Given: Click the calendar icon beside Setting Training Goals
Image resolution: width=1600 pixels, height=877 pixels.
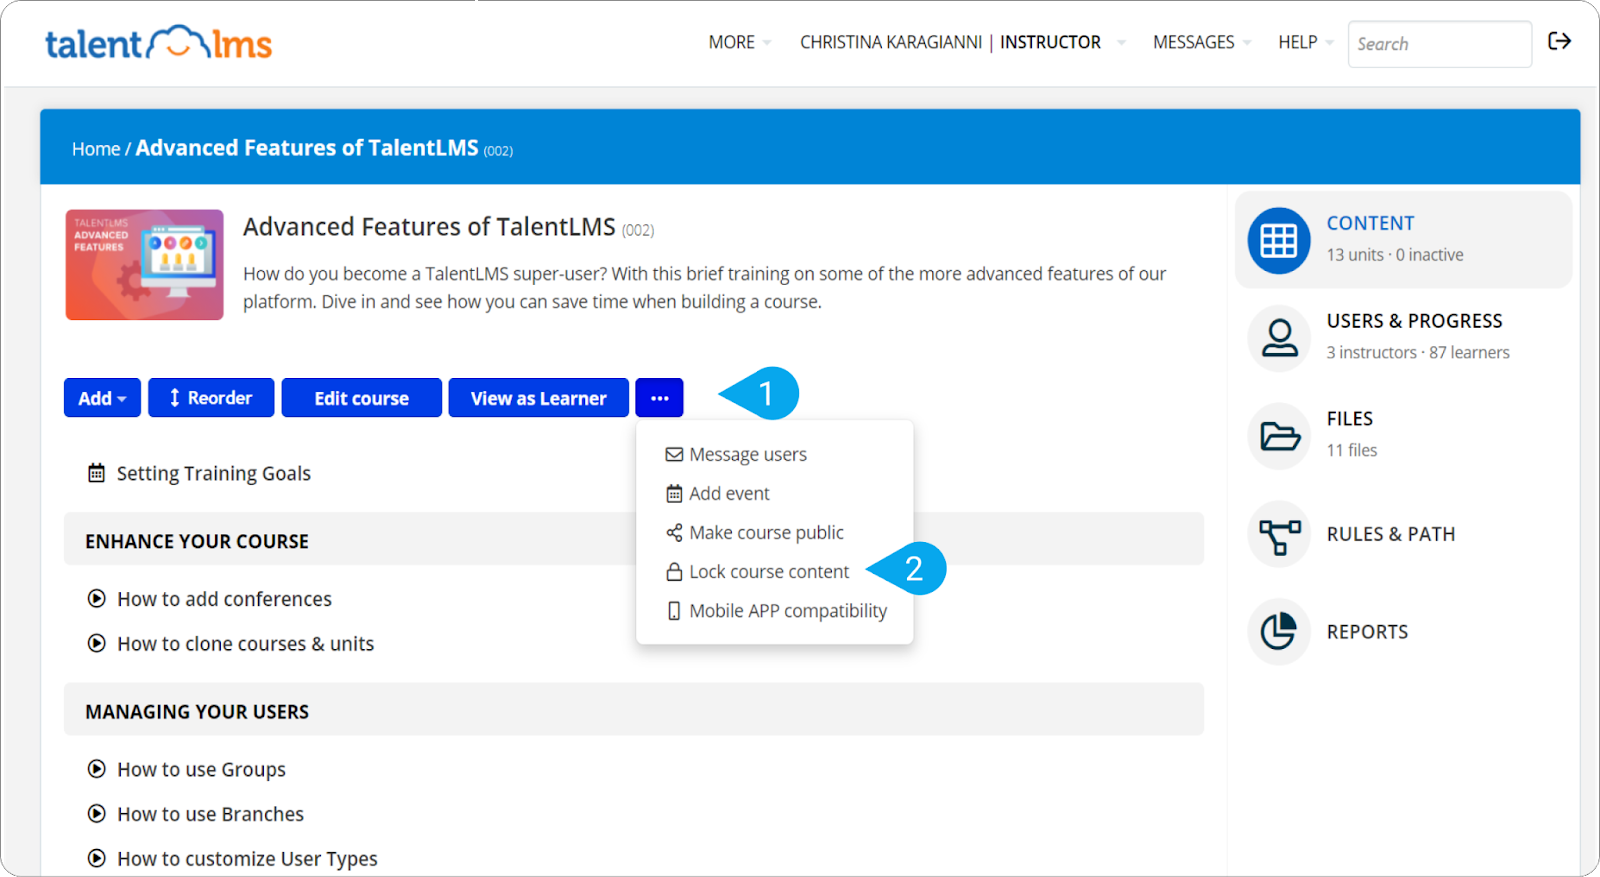Looking at the screenshot, I should coord(96,473).
